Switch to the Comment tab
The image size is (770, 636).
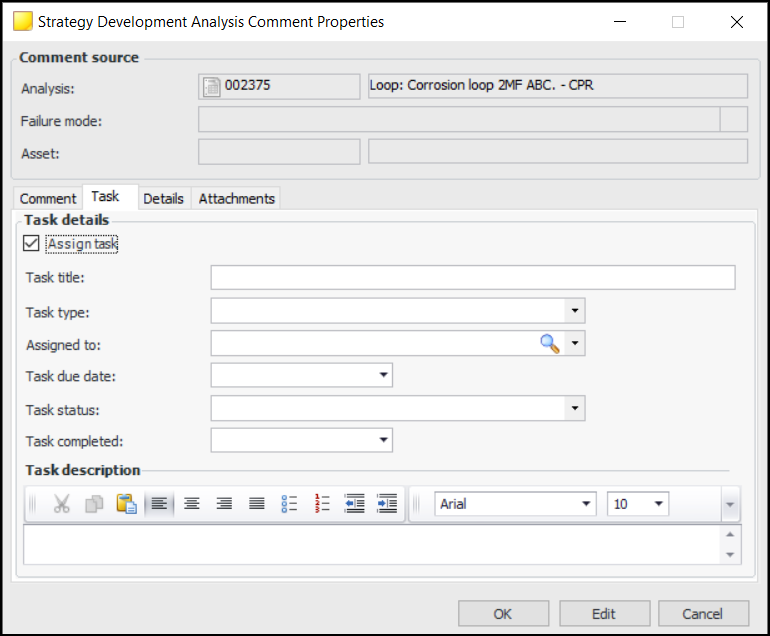[48, 199]
